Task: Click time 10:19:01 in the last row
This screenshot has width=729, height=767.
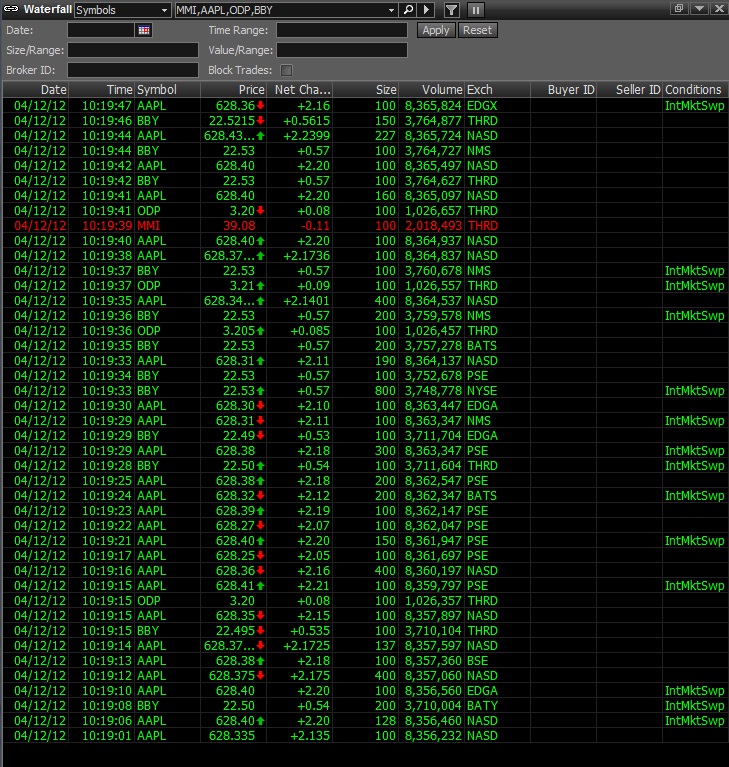Action: click(107, 736)
